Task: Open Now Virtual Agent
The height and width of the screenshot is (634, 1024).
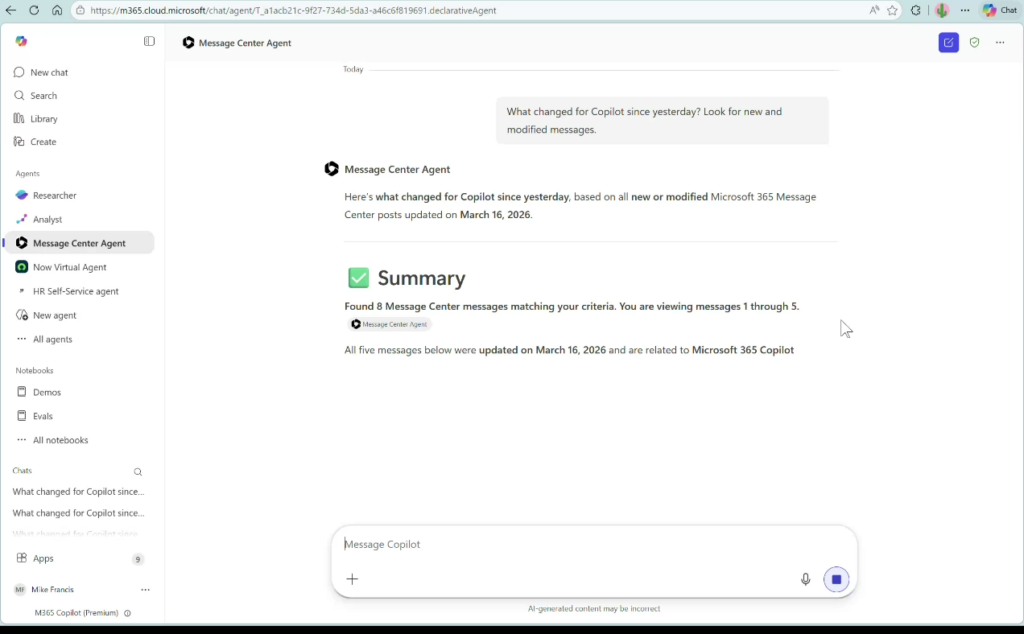Action: [x=69, y=267]
